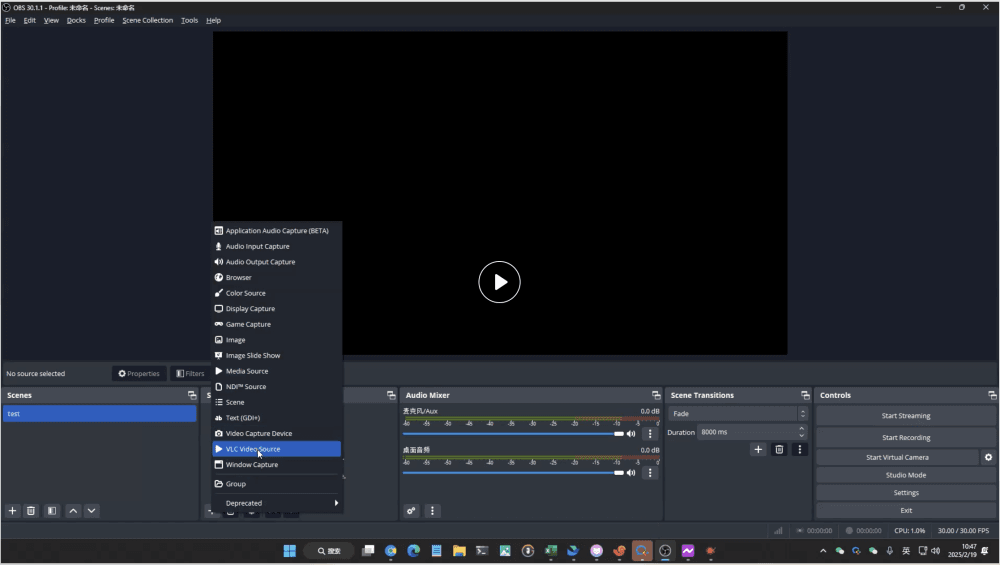Open scene filters icon in Scenes panel
Screen dimensions: 1000x565
click(x=52, y=511)
